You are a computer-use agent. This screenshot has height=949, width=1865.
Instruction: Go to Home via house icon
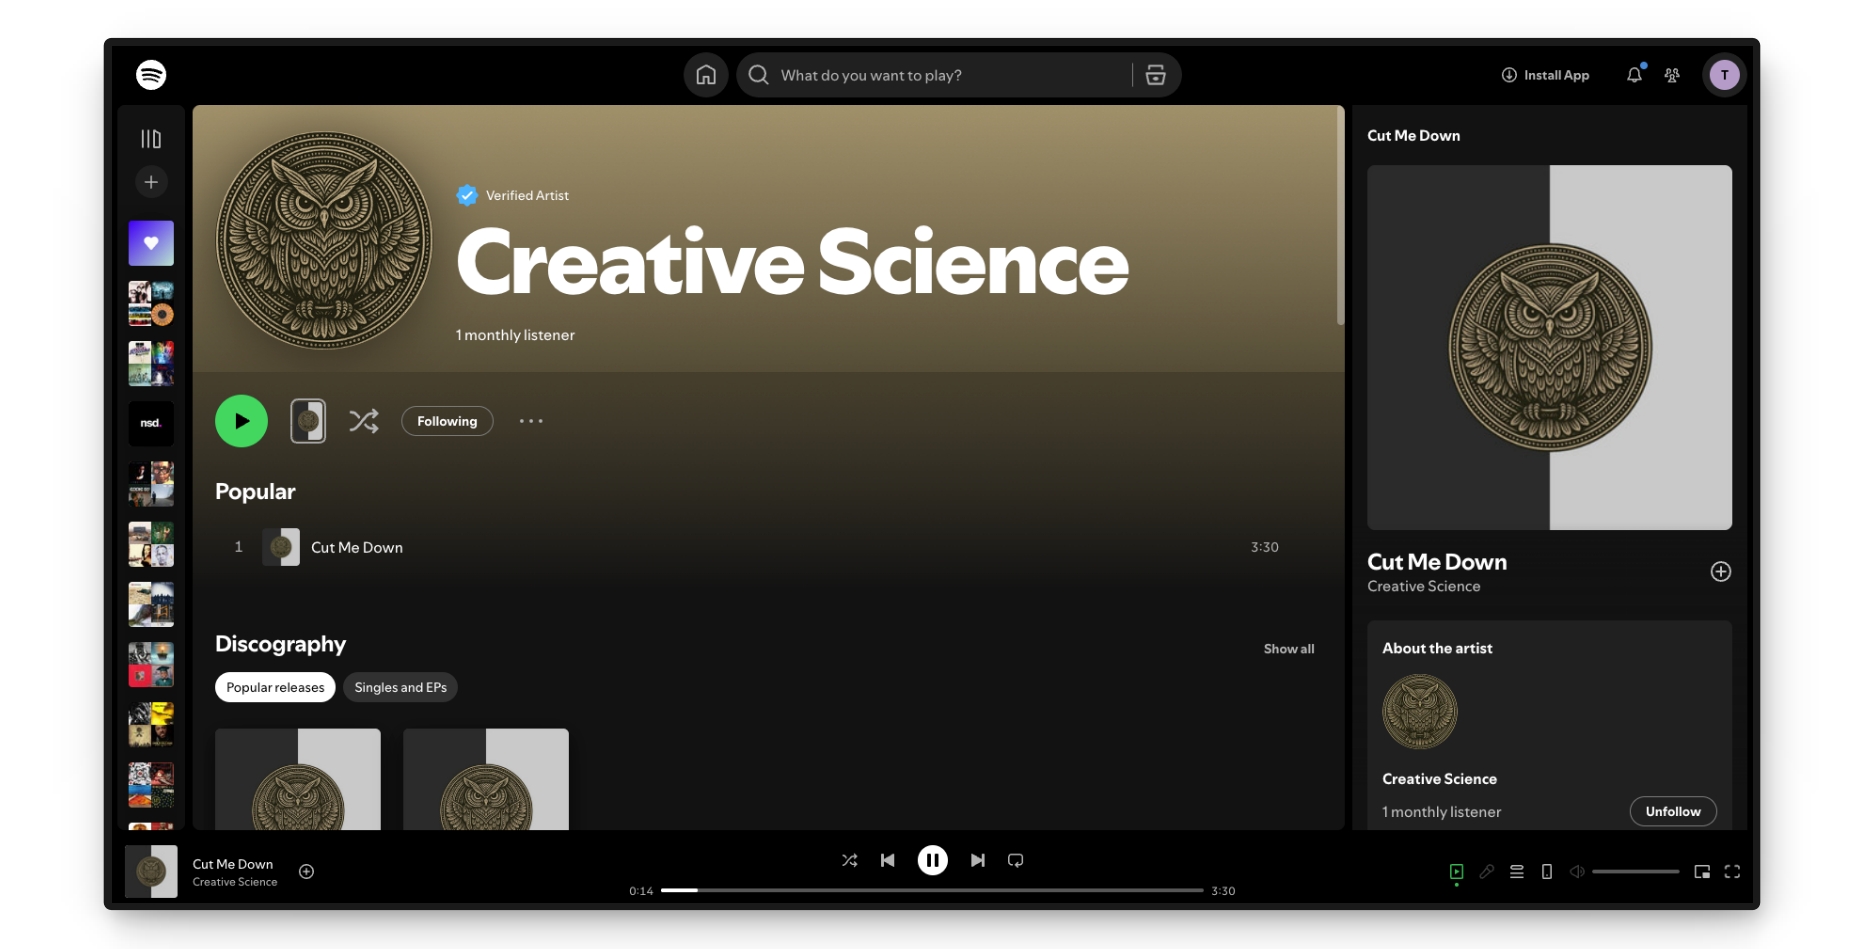click(706, 75)
